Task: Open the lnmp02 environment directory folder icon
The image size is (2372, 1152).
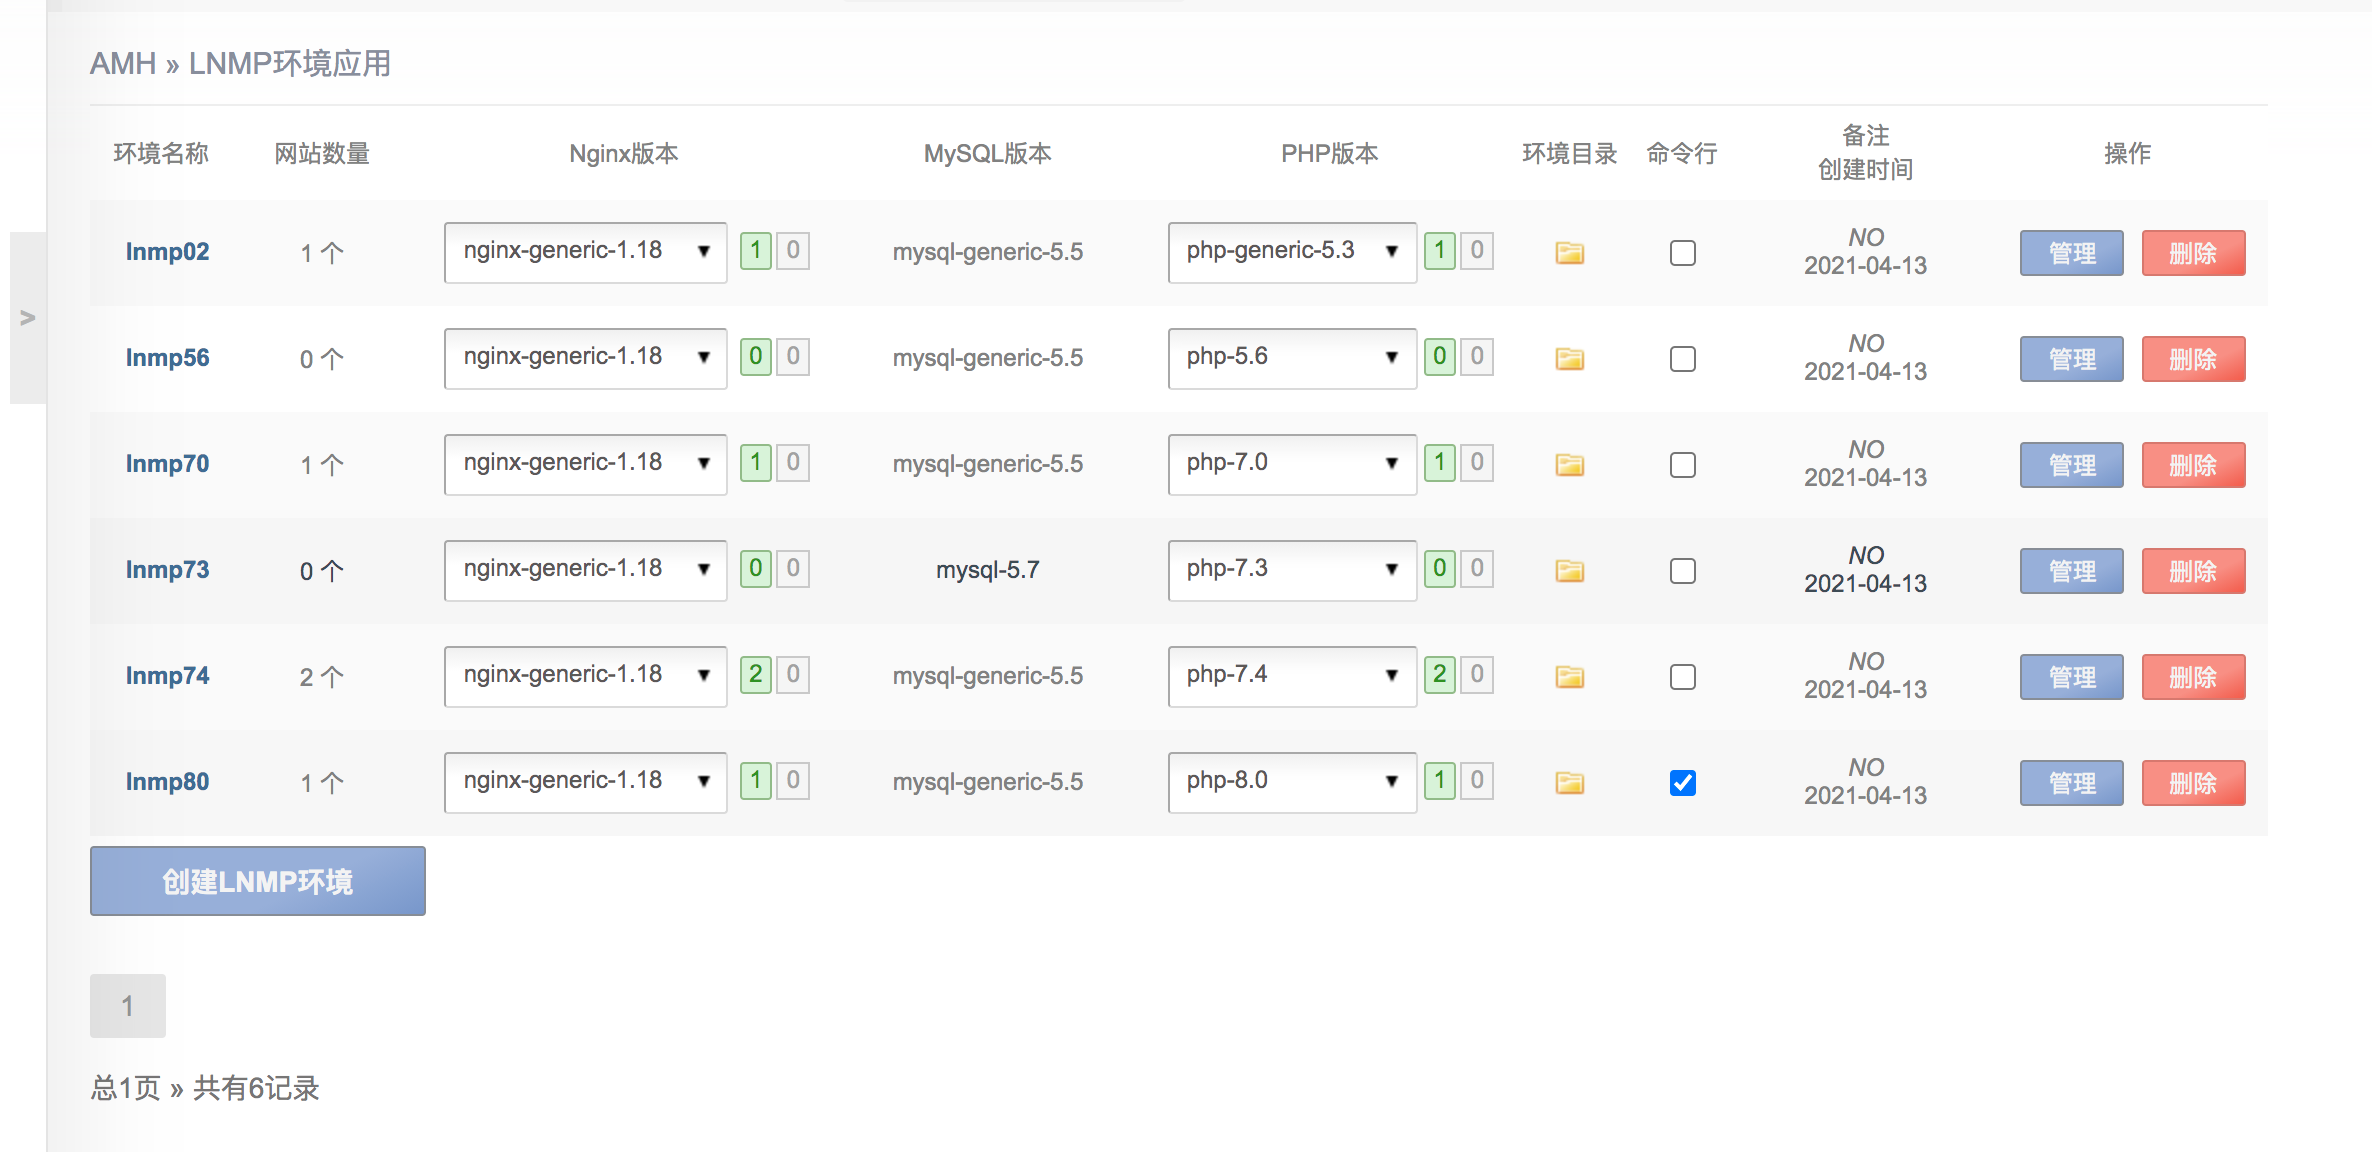Action: pyautogui.click(x=1569, y=253)
